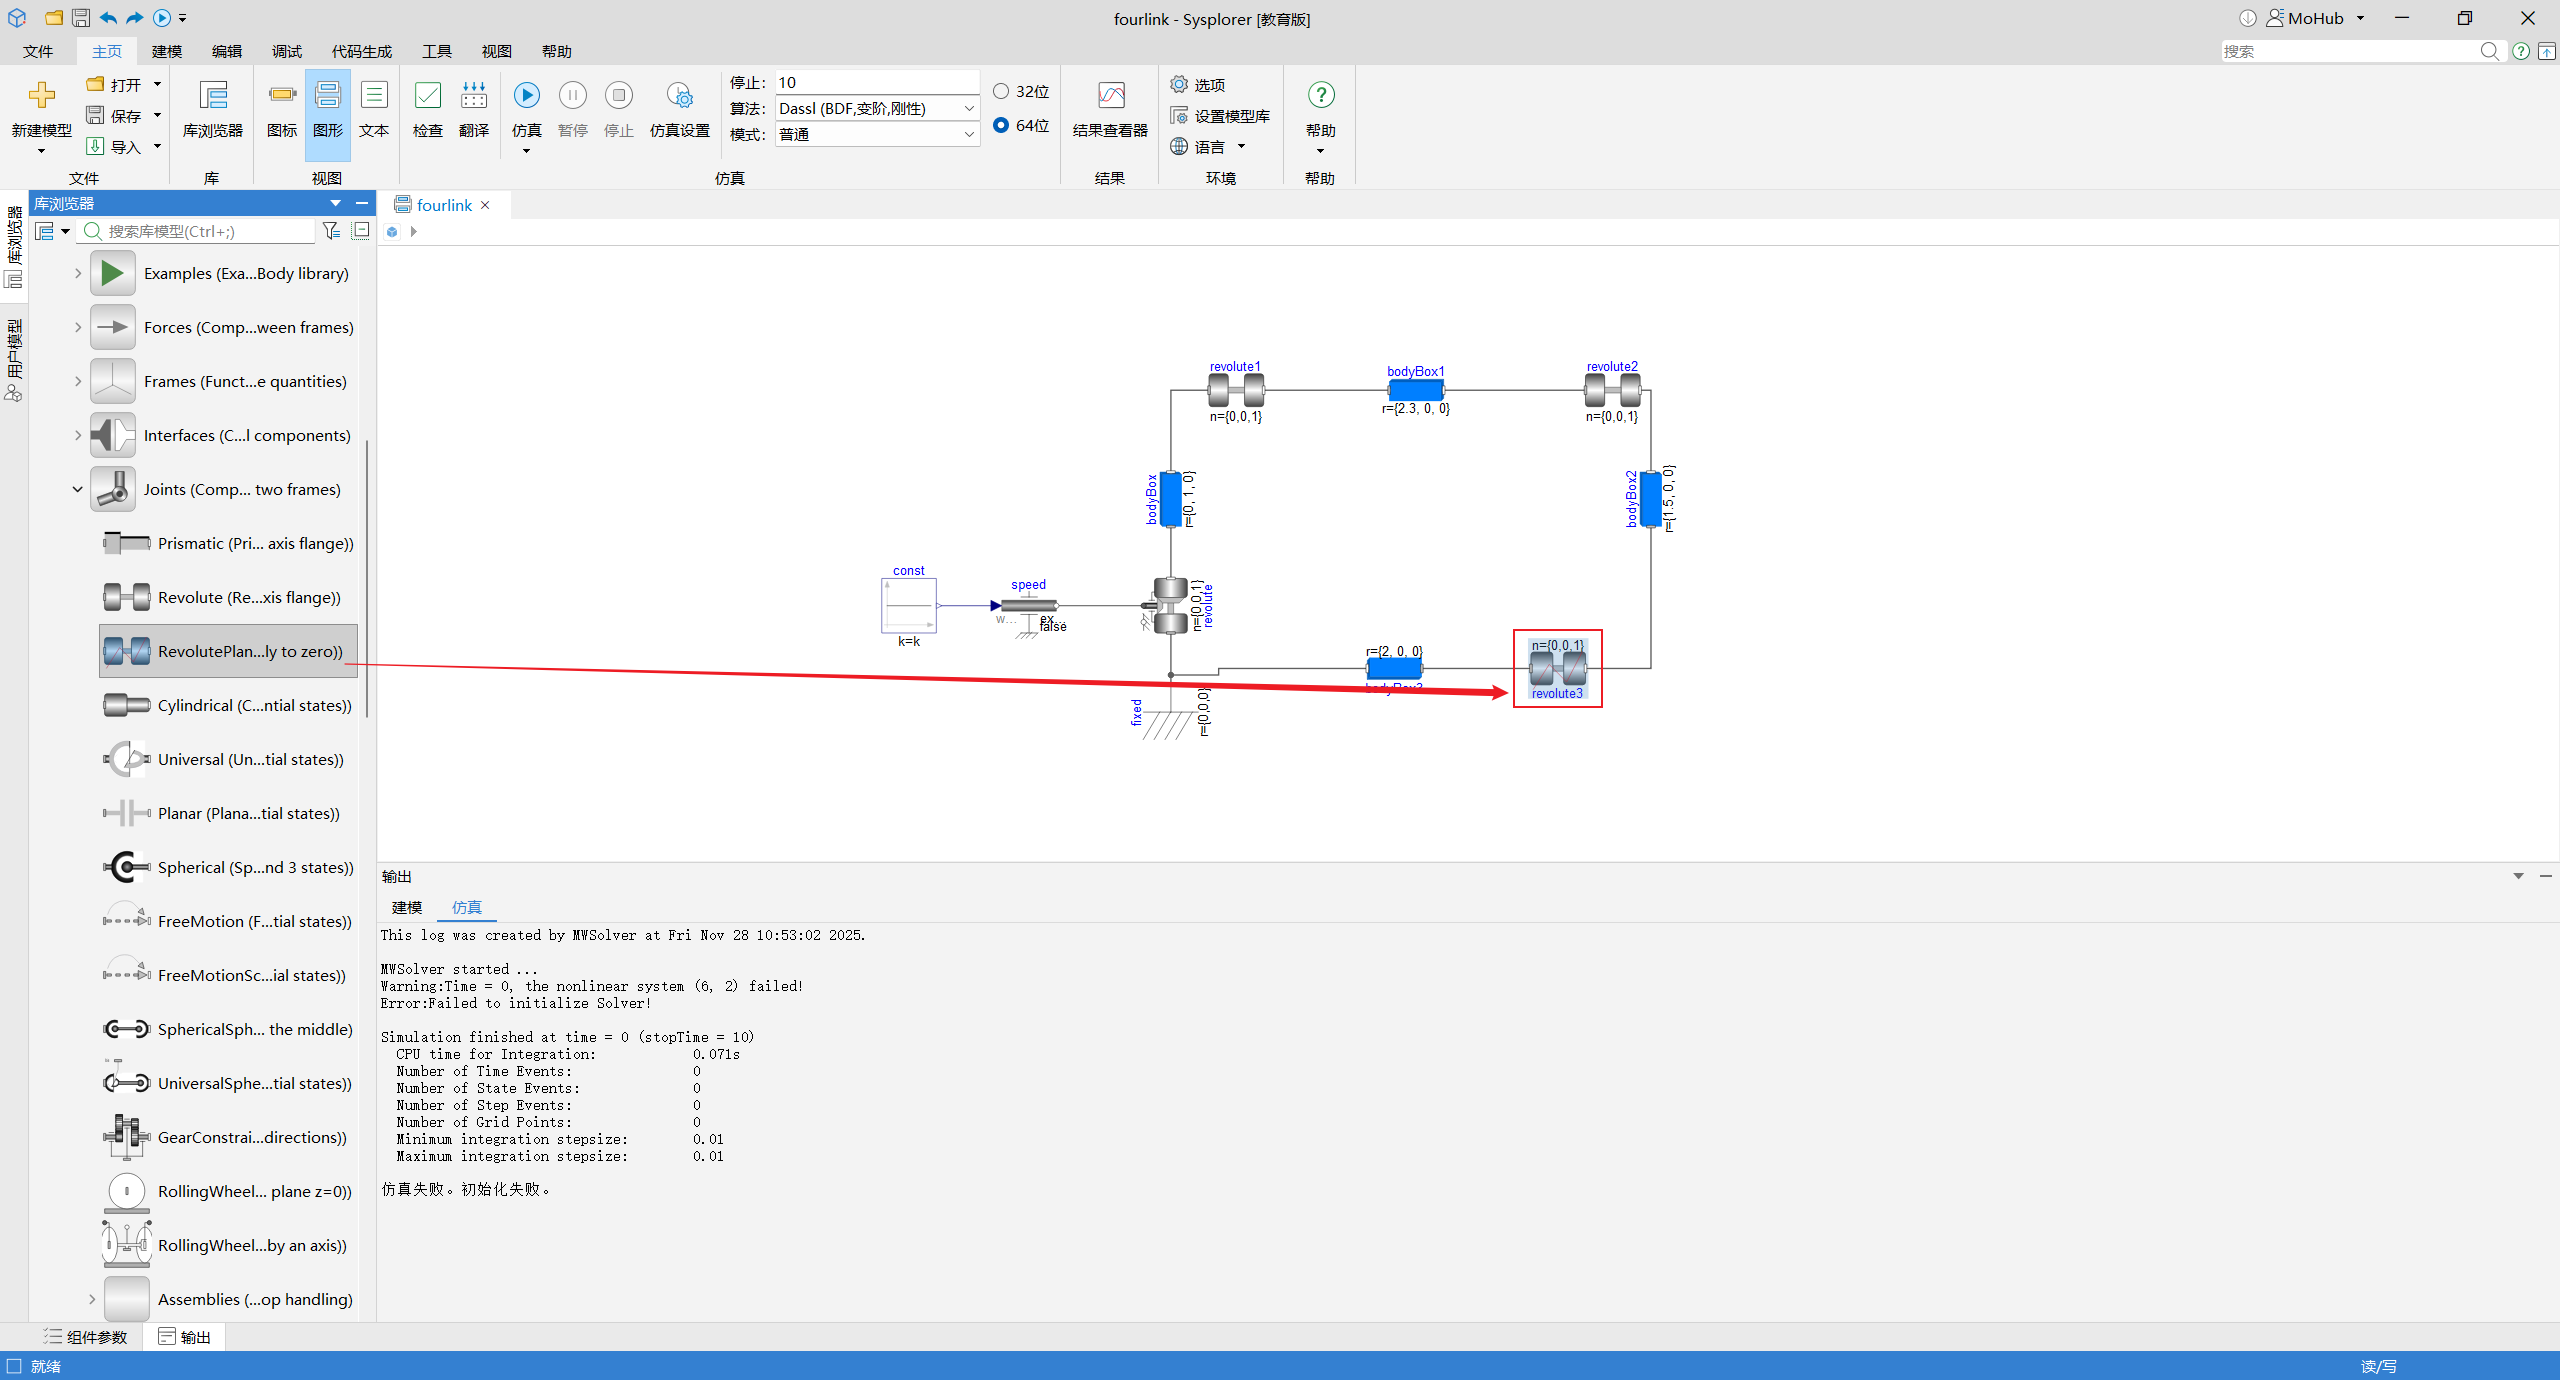Switch output panel to 建模 tab
This screenshot has height=1380, width=2560.
(x=407, y=907)
